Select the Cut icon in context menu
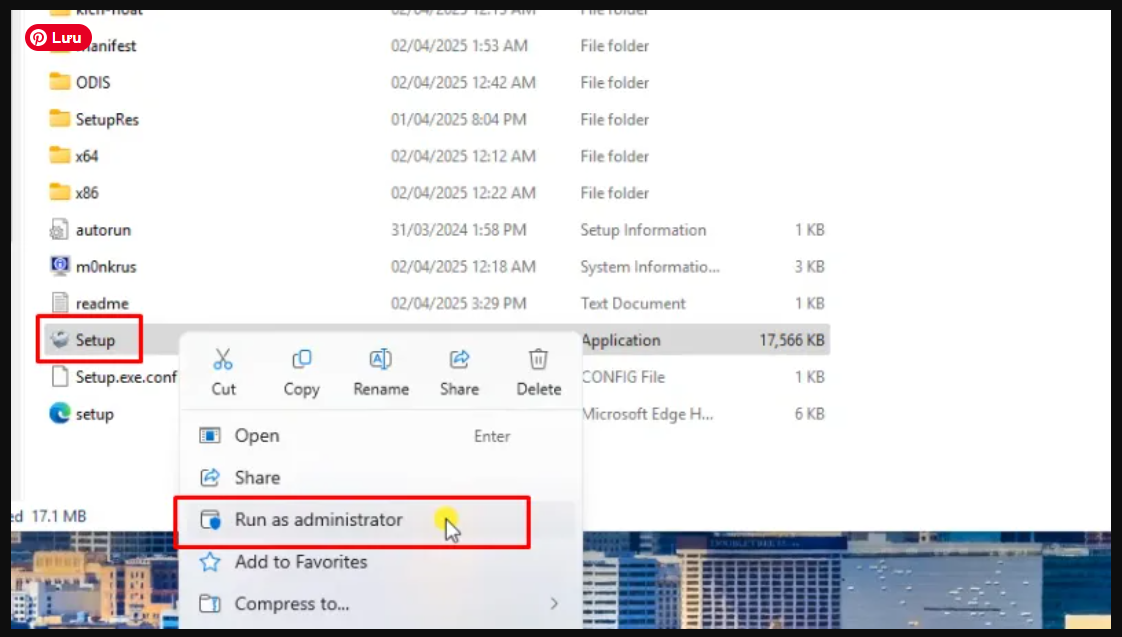The image size is (1122, 637). tap(223, 359)
